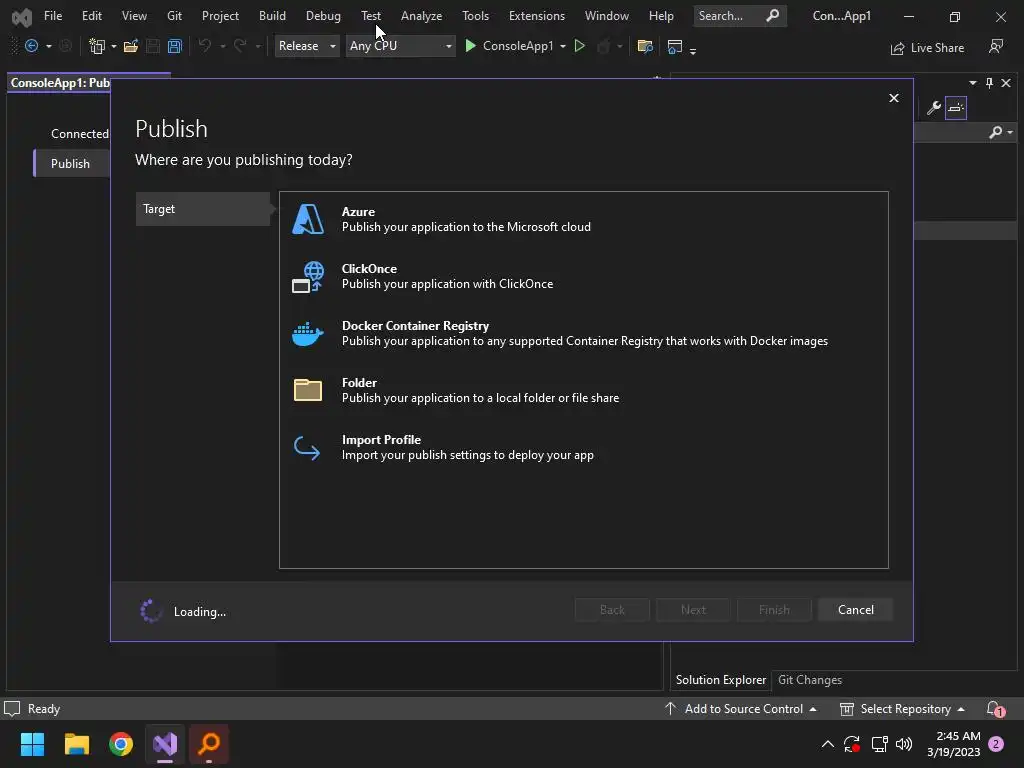
Task: Click the notifications bell in status bar
Action: click(x=995, y=709)
